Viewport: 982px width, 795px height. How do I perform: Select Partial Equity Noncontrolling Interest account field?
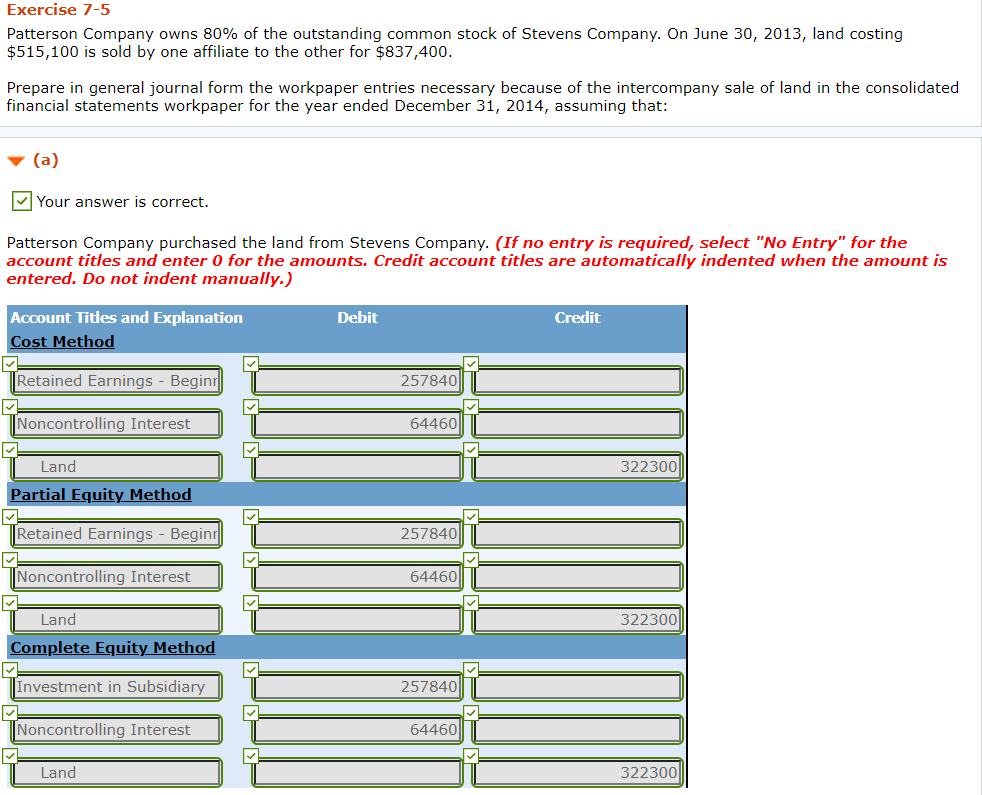pyautogui.click(x=116, y=577)
